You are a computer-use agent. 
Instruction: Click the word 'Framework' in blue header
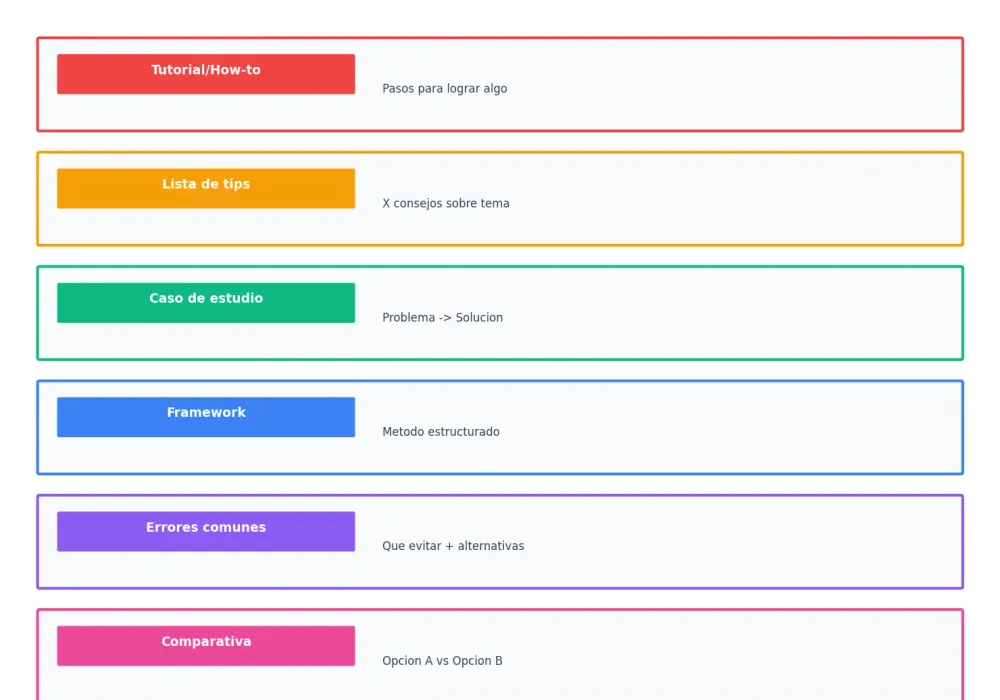pyautogui.click(x=206, y=412)
